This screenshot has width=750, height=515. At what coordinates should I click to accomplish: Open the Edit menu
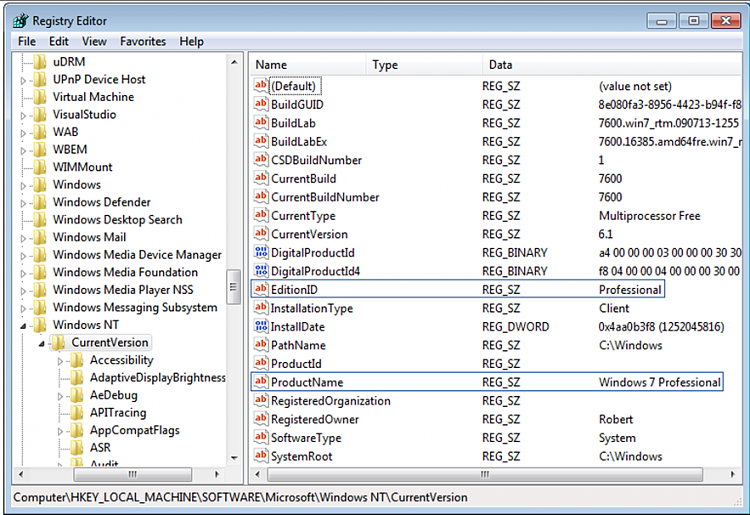pyautogui.click(x=59, y=42)
